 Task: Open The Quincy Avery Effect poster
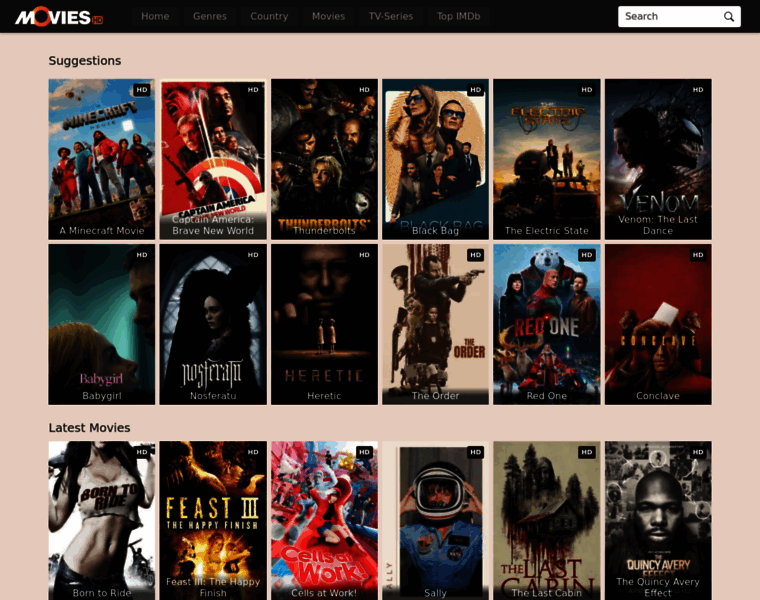[x=658, y=521]
